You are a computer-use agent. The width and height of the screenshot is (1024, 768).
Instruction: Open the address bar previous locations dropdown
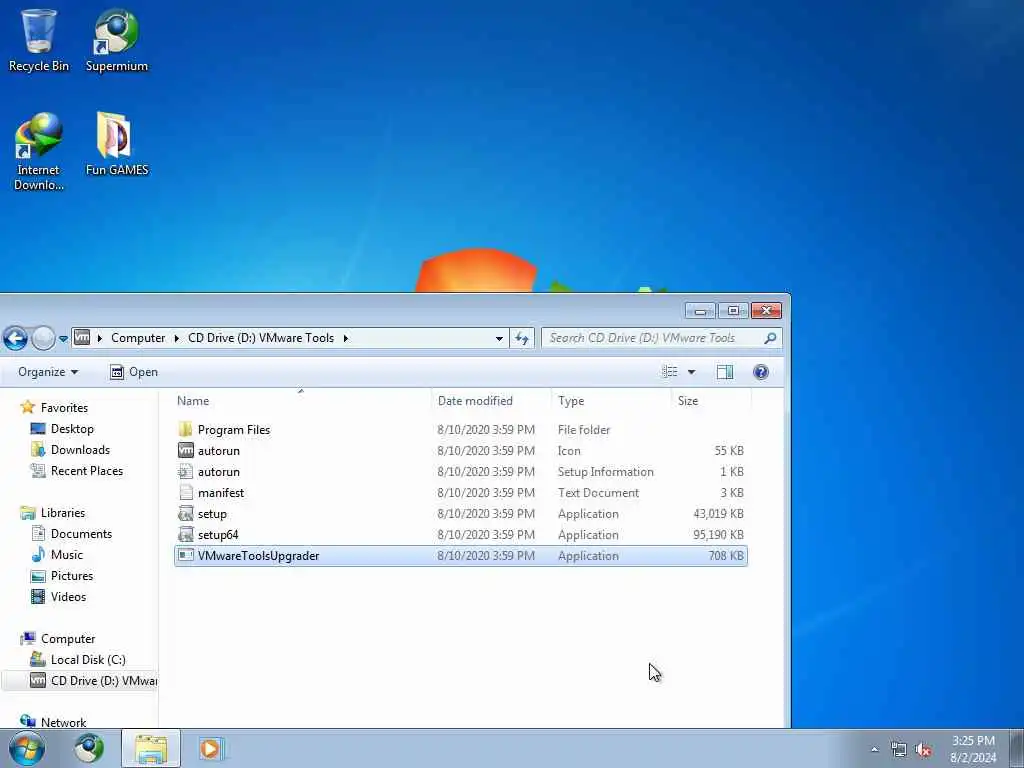499,338
